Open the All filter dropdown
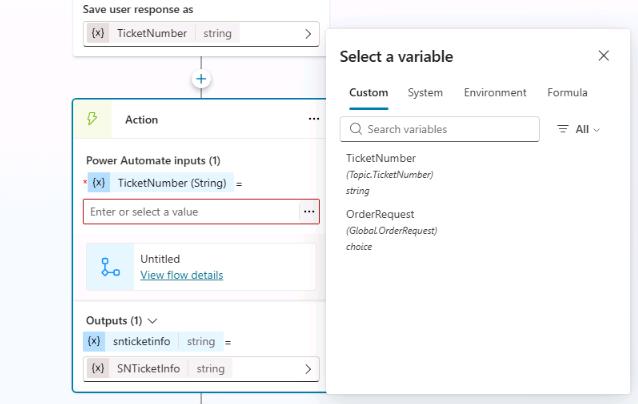 (578, 129)
